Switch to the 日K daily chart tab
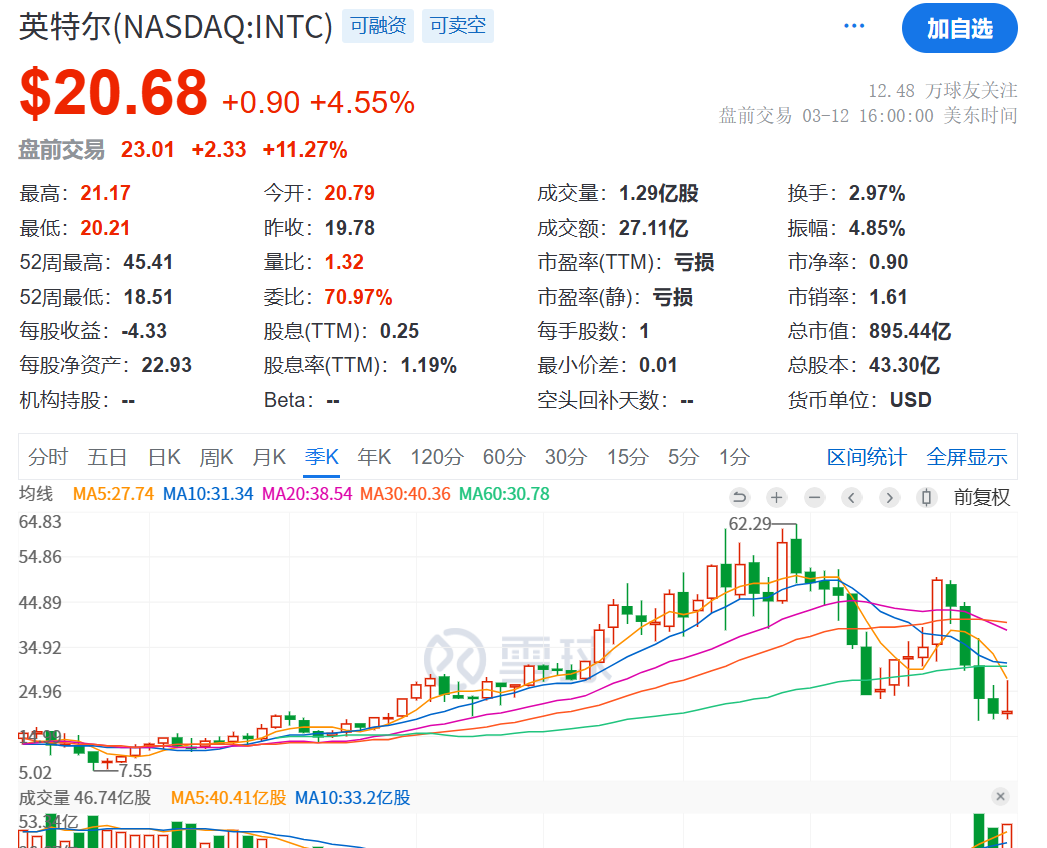Image resolution: width=1047 pixels, height=848 pixels. (x=164, y=457)
